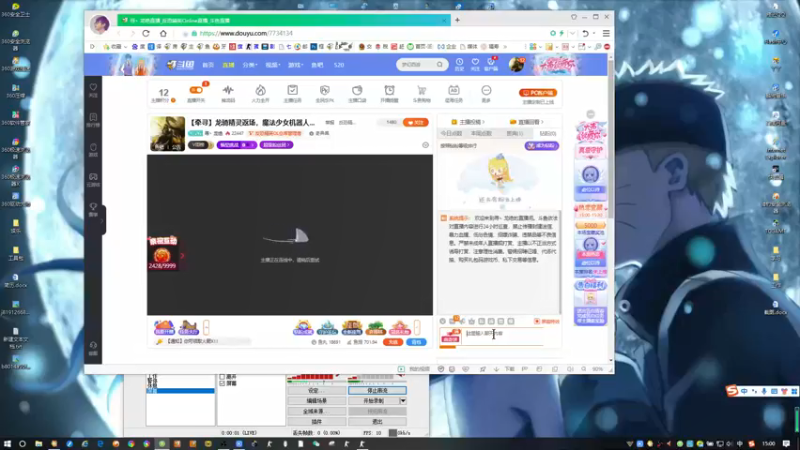Open the 鱼吧 nav item

[317, 65]
